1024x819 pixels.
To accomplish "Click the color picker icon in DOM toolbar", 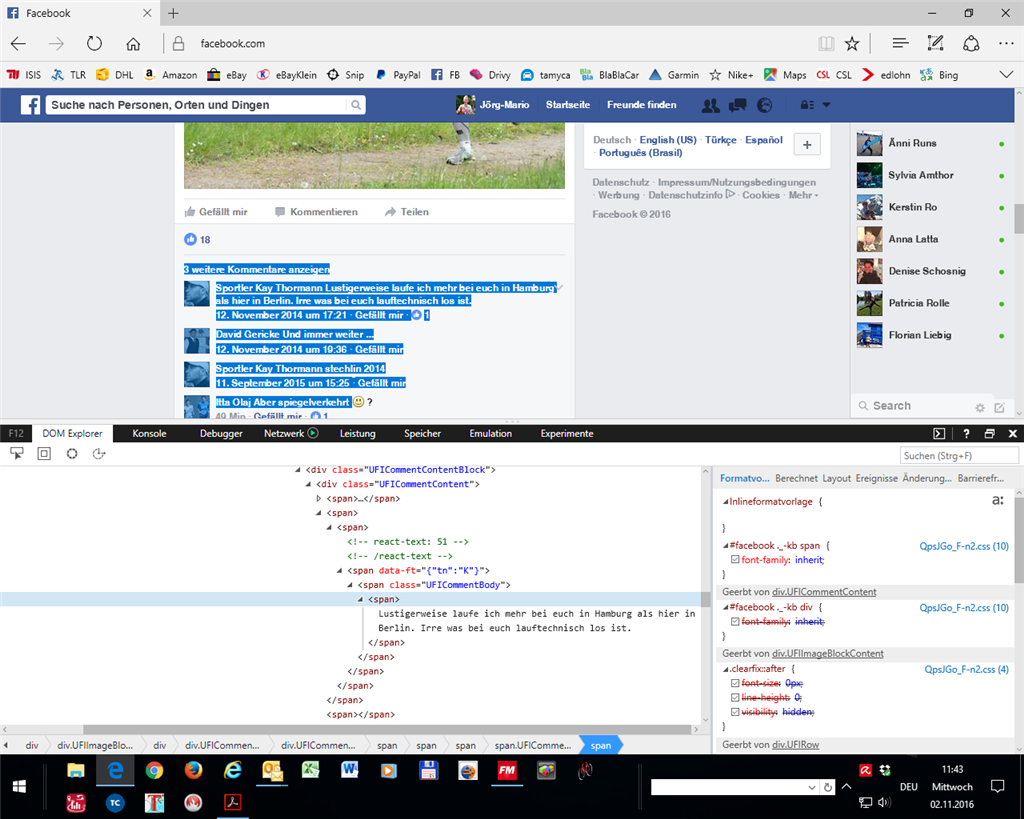I will [99, 453].
